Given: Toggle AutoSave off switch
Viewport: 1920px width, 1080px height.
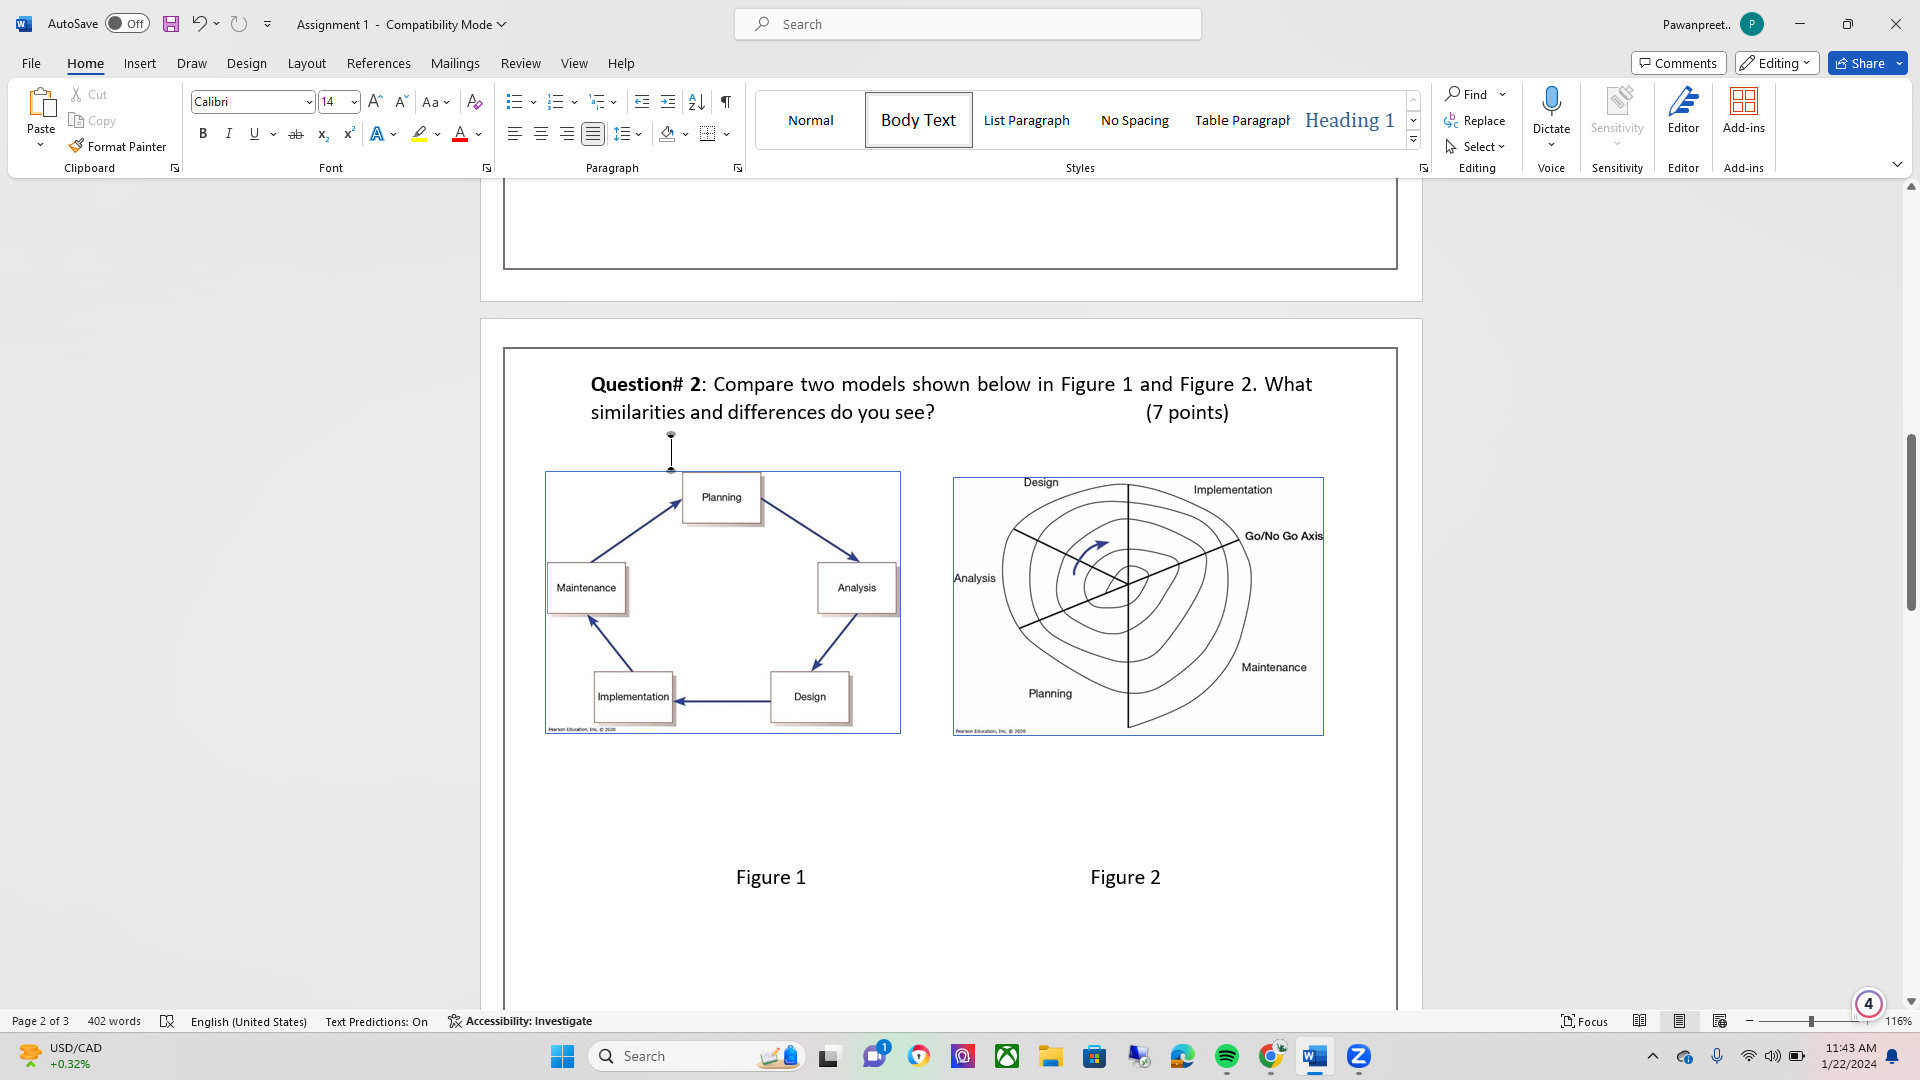Looking at the screenshot, I should (x=127, y=23).
